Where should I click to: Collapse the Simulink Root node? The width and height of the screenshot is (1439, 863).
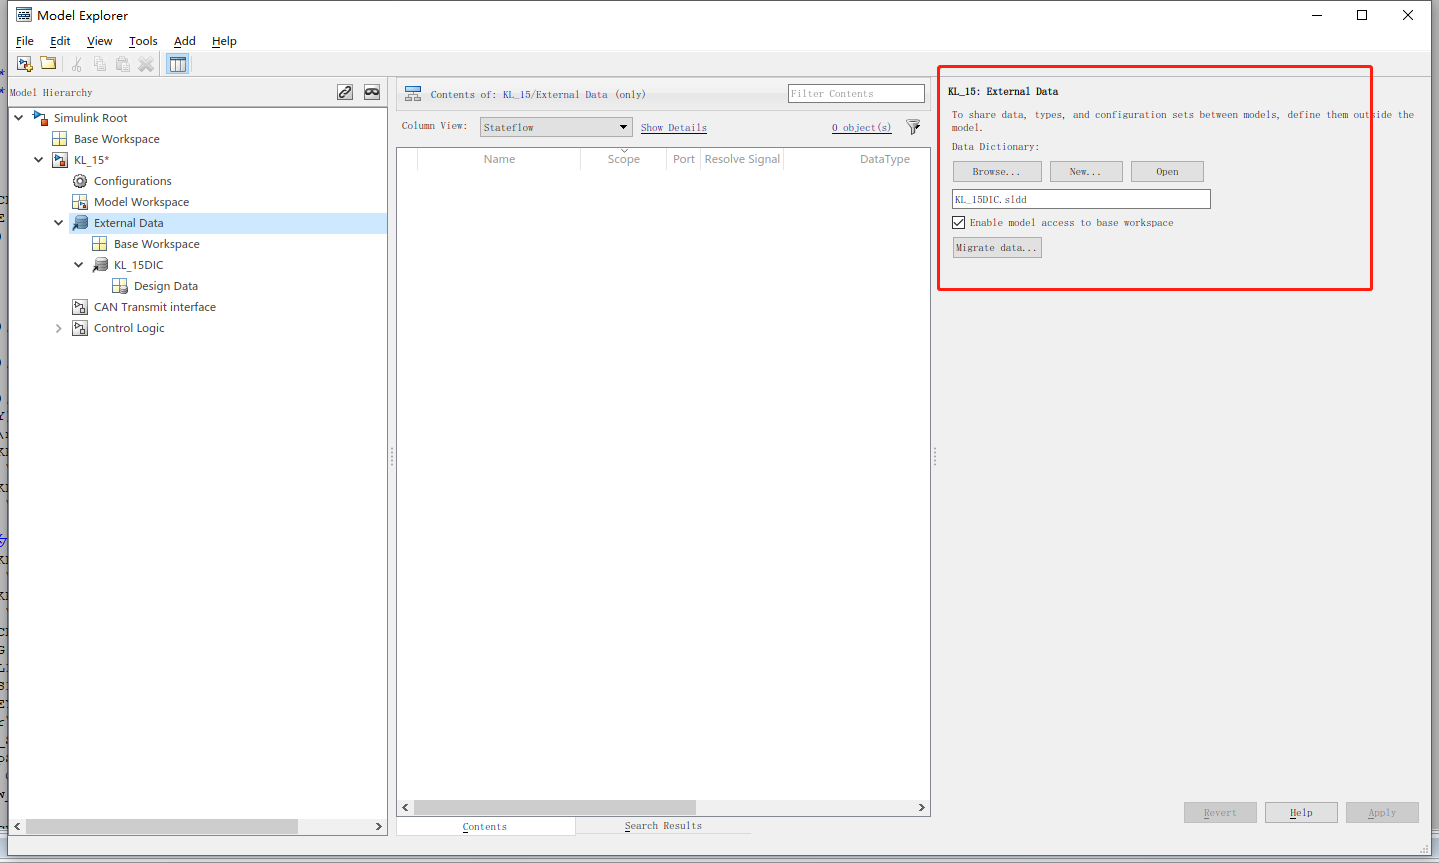click(19, 118)
